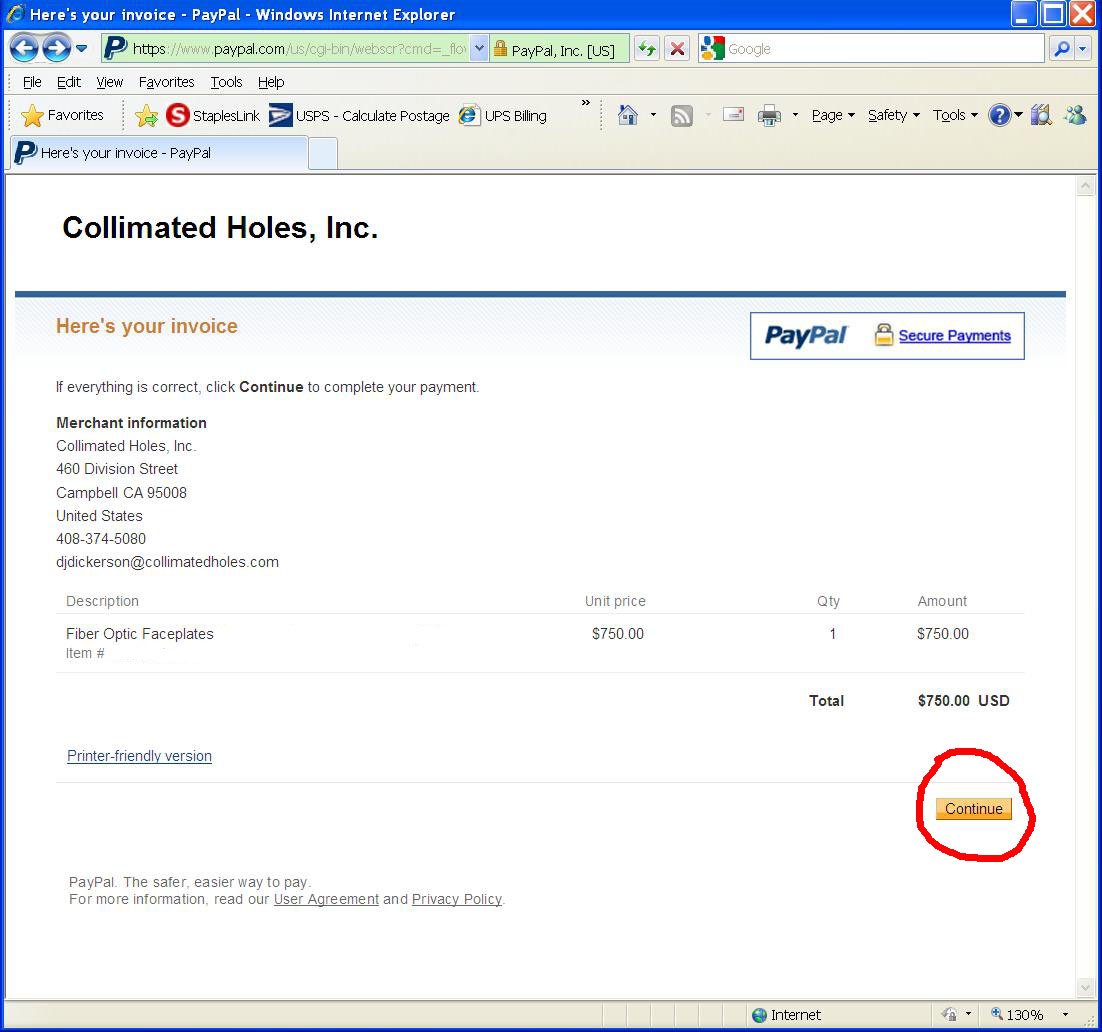The image size is (1102, 1032).
Task: Open the Tools menu in menu bar
Action: pos(226,82)
